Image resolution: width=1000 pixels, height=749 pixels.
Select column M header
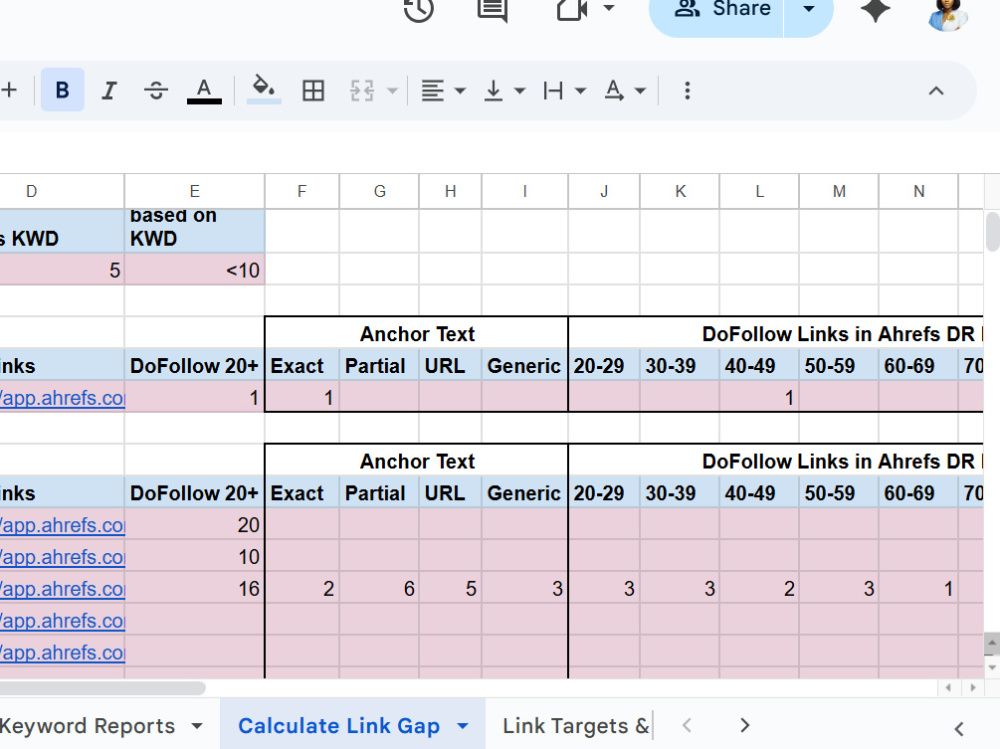(x=839, y=191)
